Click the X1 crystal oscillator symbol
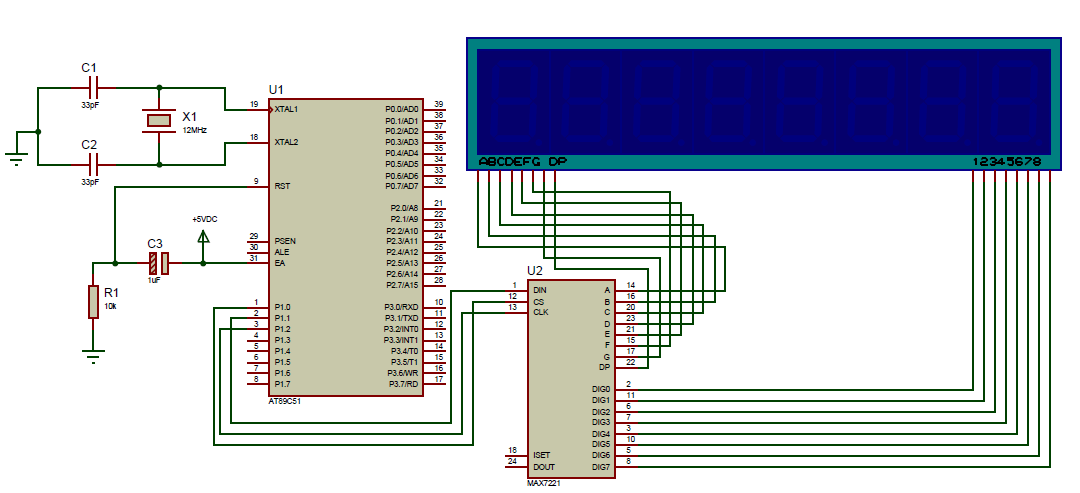The width and height of the screenshot is (1080, 493). pyautogui.click(x=159, y=120)
